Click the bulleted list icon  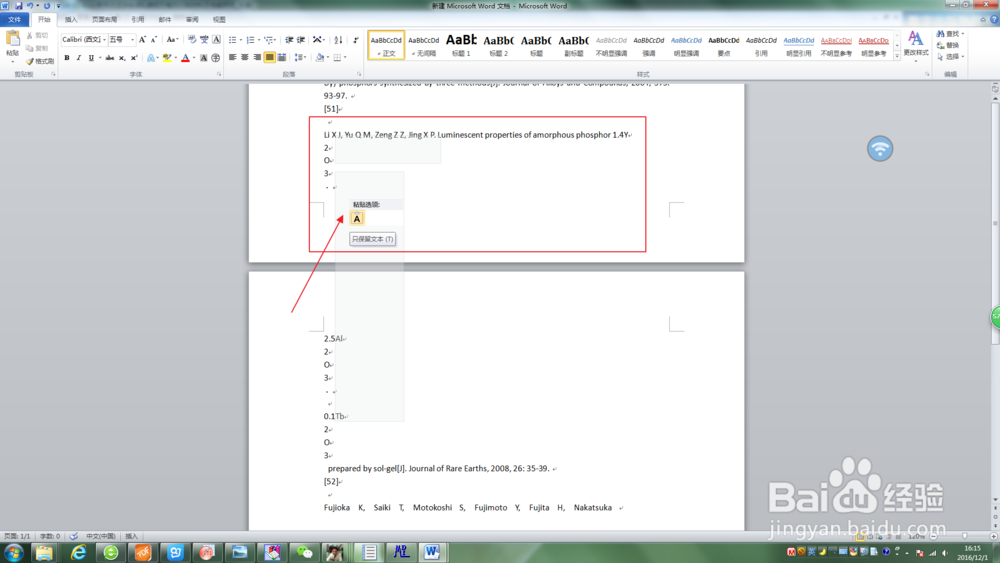[x=233, y=40]
